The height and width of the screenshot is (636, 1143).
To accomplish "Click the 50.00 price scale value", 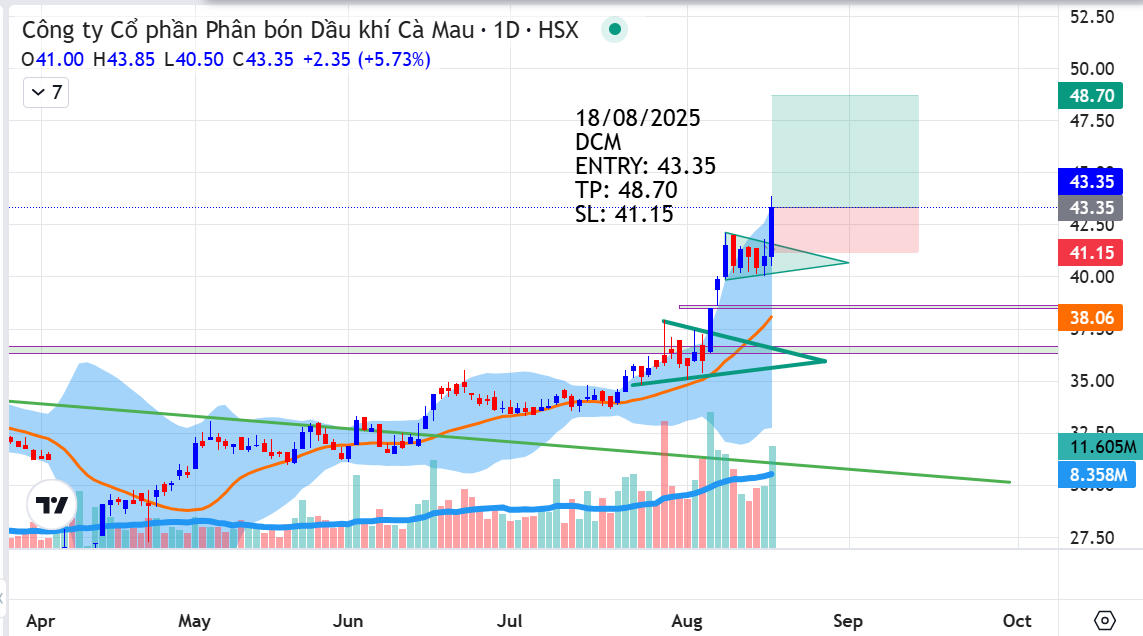I will (x=1092, y=69).
